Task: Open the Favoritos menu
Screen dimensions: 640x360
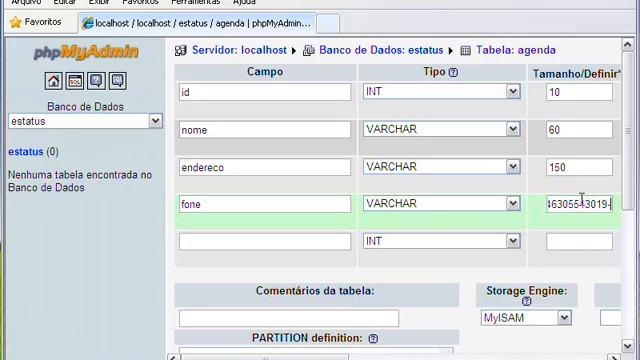Action: [140, 2]
